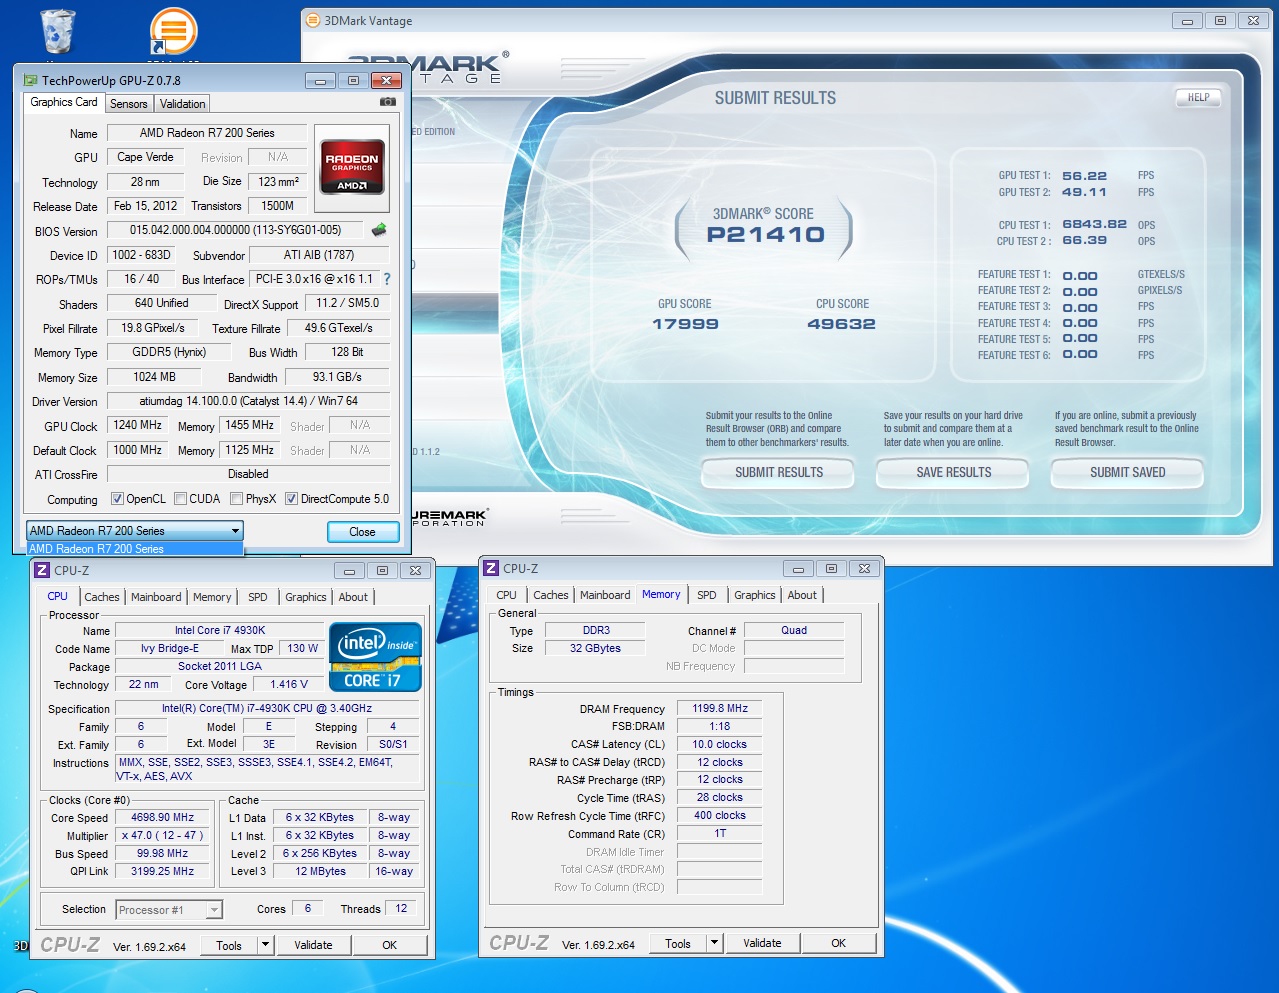Click the Multiplier x 47.0 value
1279x993 pixels.
click(162, 836)
